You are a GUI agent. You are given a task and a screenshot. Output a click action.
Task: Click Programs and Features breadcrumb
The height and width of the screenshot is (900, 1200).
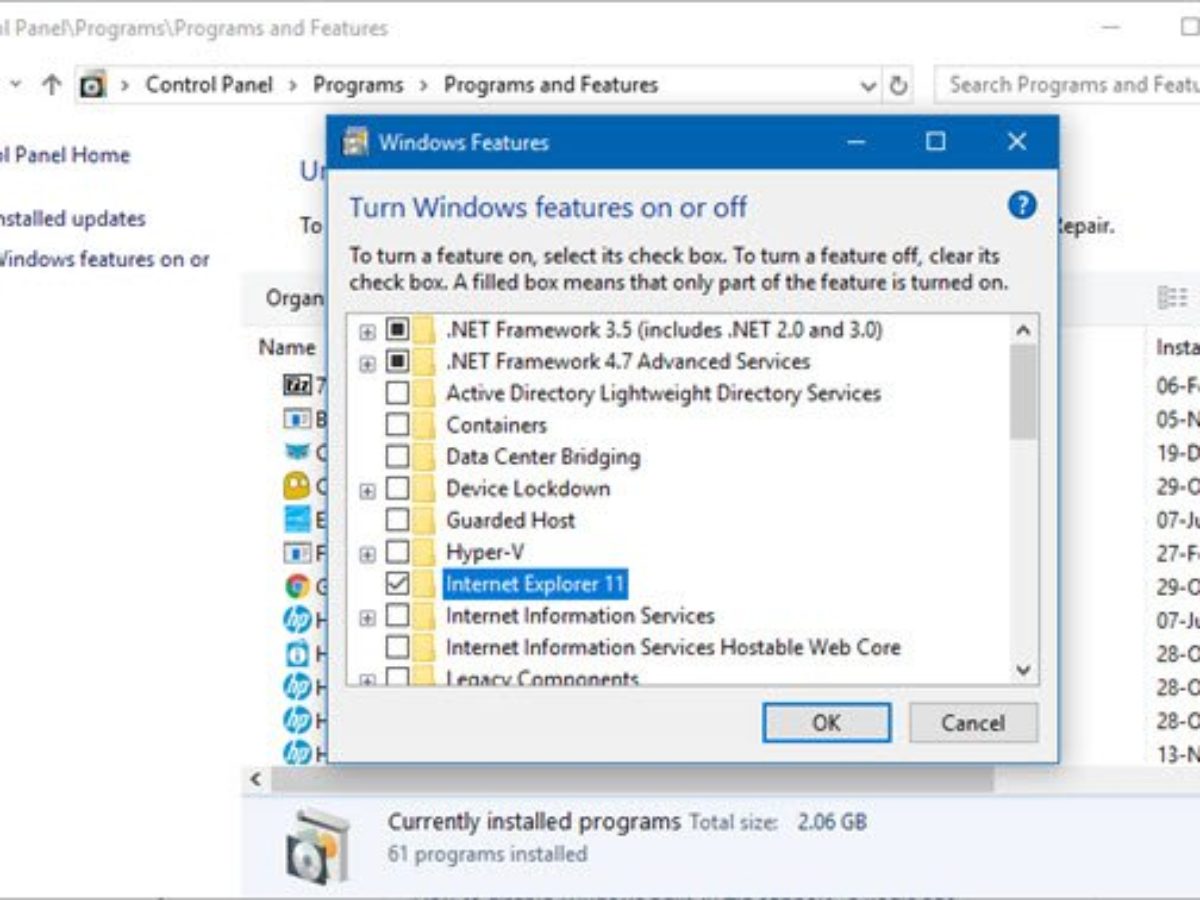(x=551, y=85)
